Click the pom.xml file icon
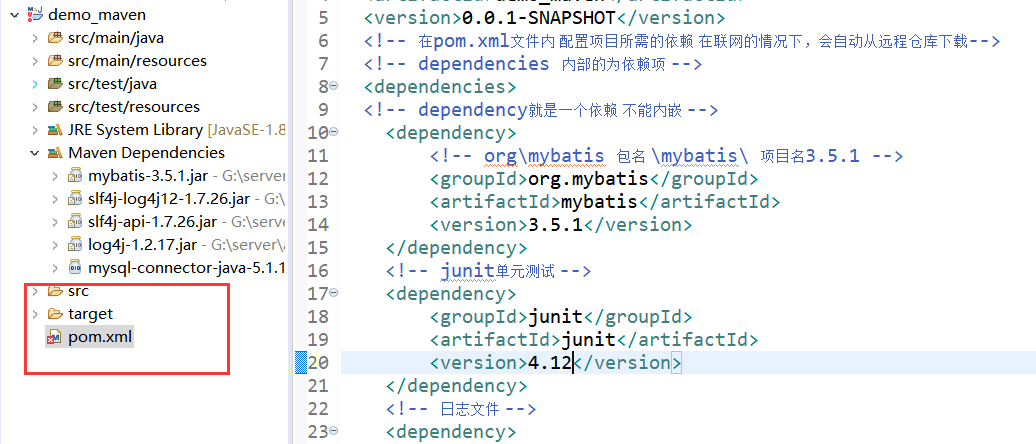The width and height of the screenshot is (1036, 444). pyautogui.click(x=54, y=338)
